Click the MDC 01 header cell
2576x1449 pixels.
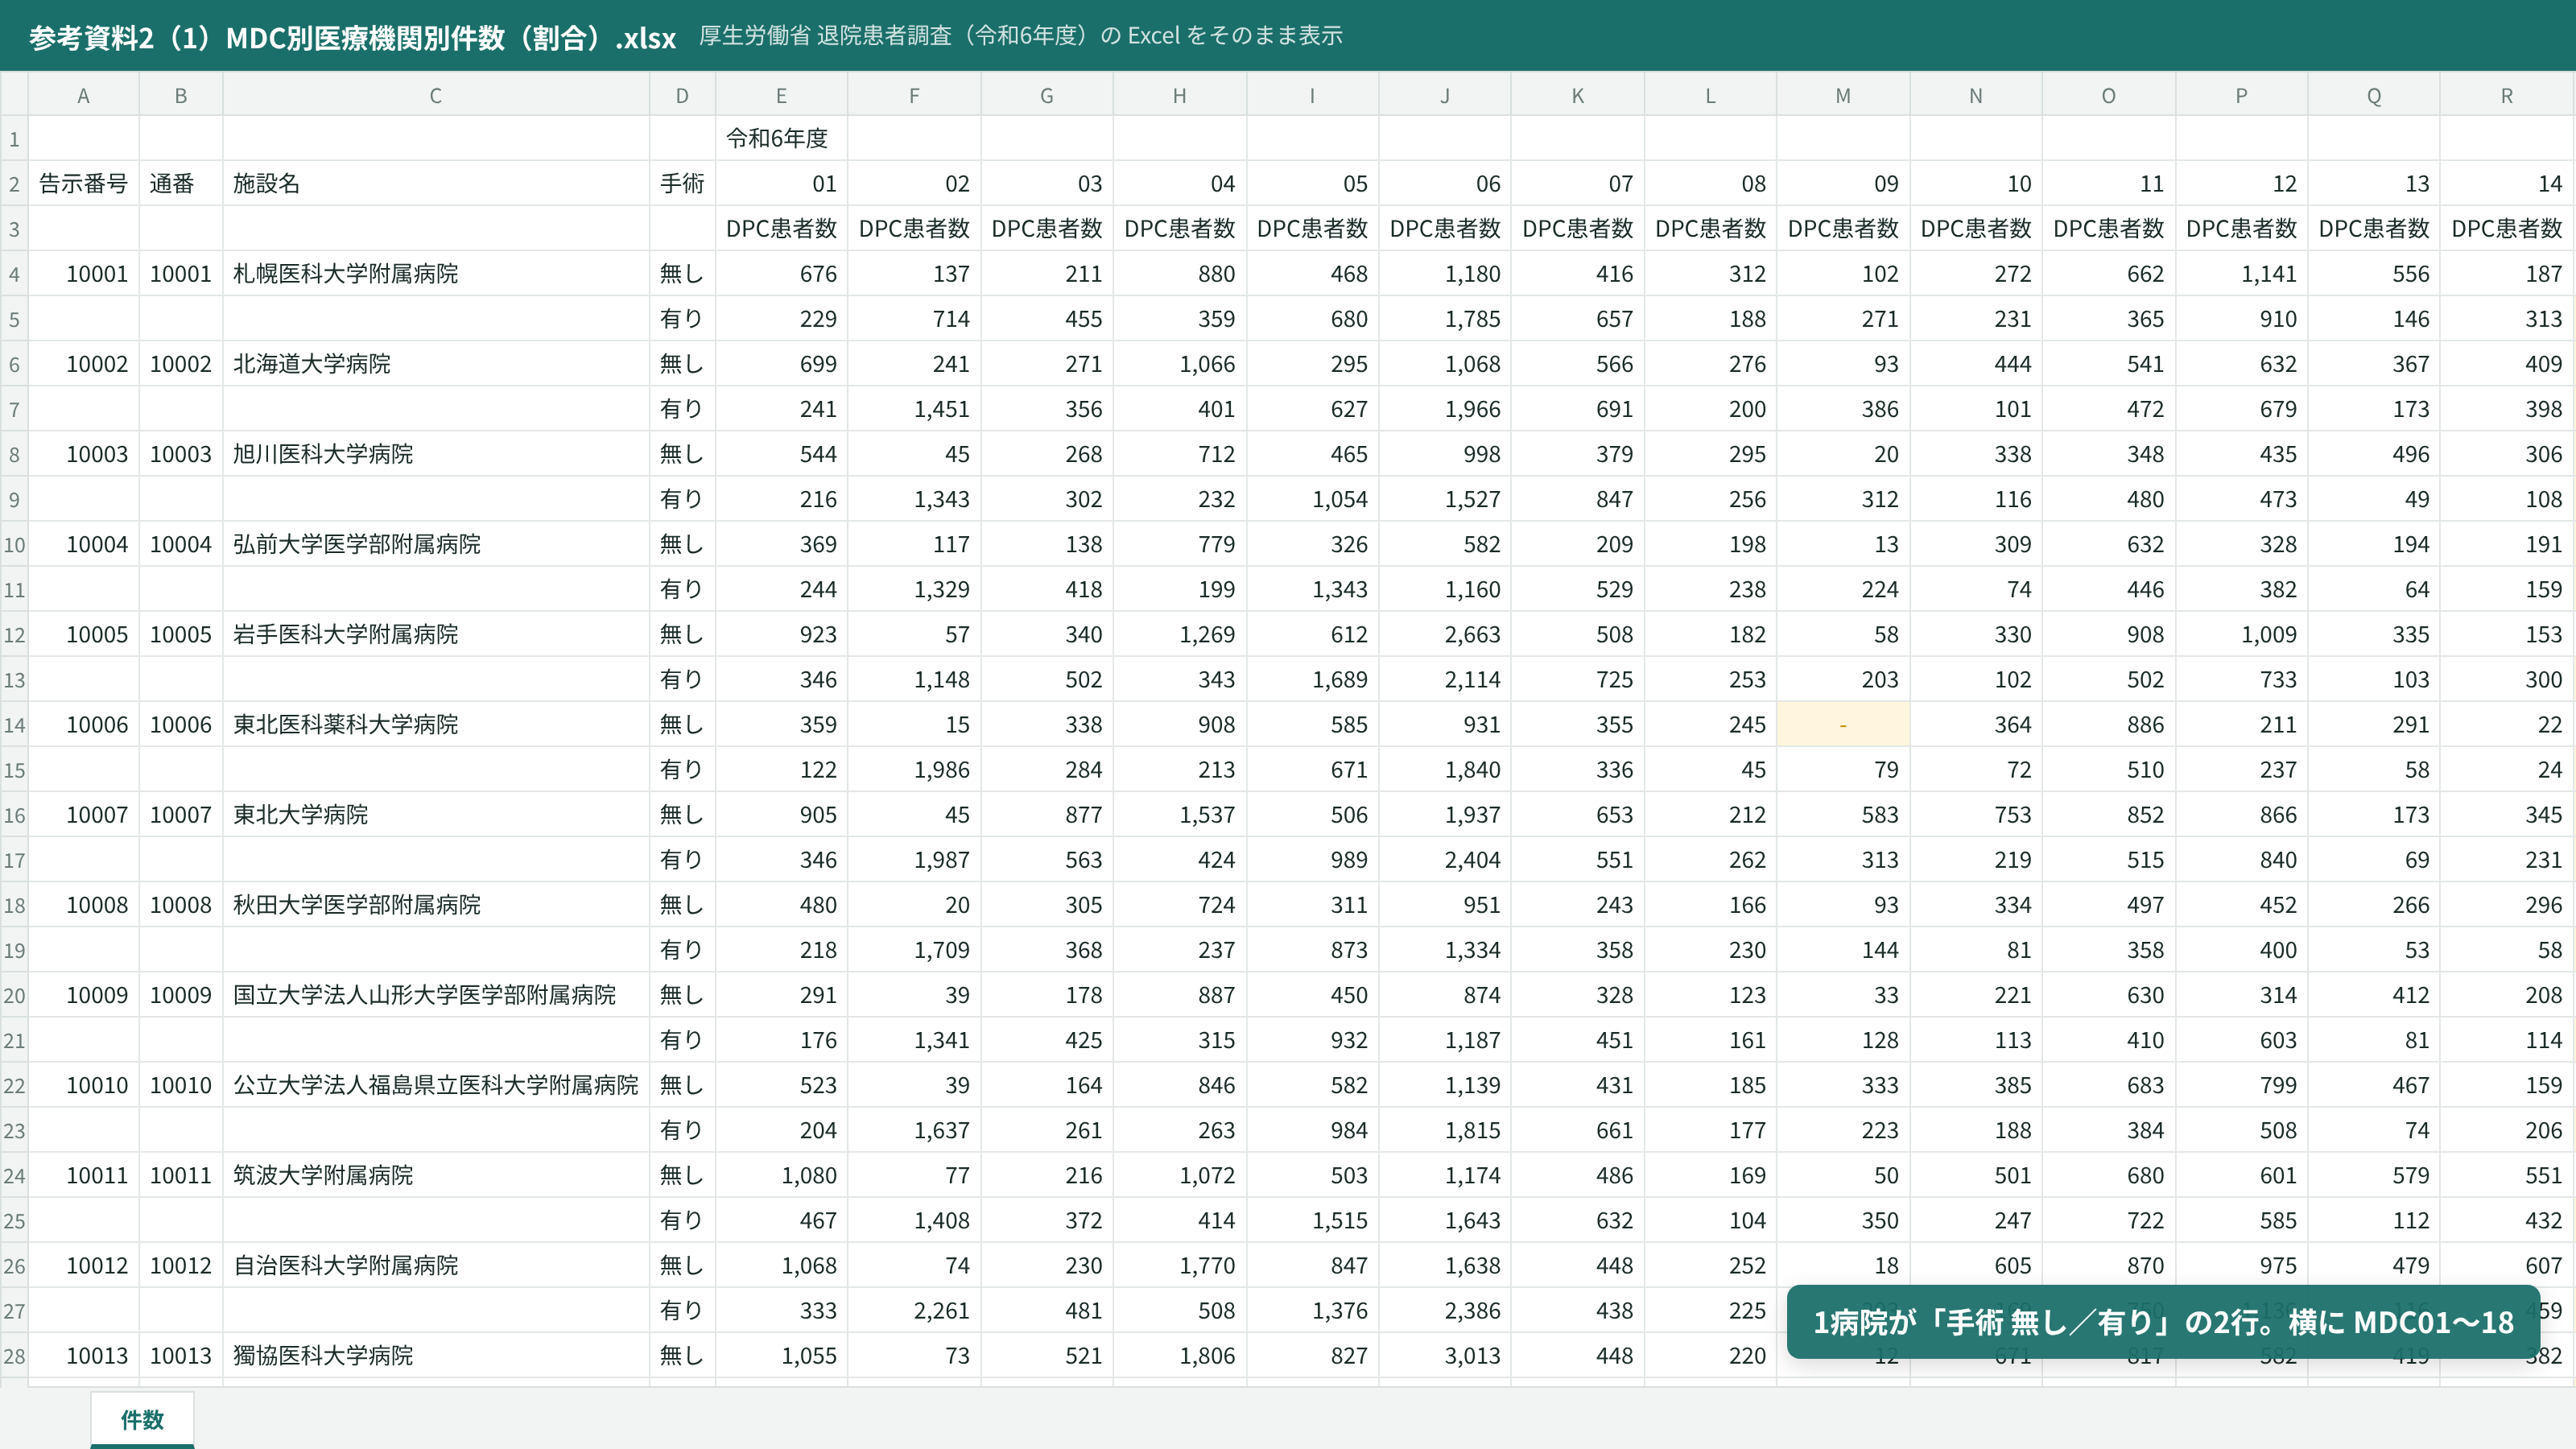pyautogui.click(x=781, y=184)
